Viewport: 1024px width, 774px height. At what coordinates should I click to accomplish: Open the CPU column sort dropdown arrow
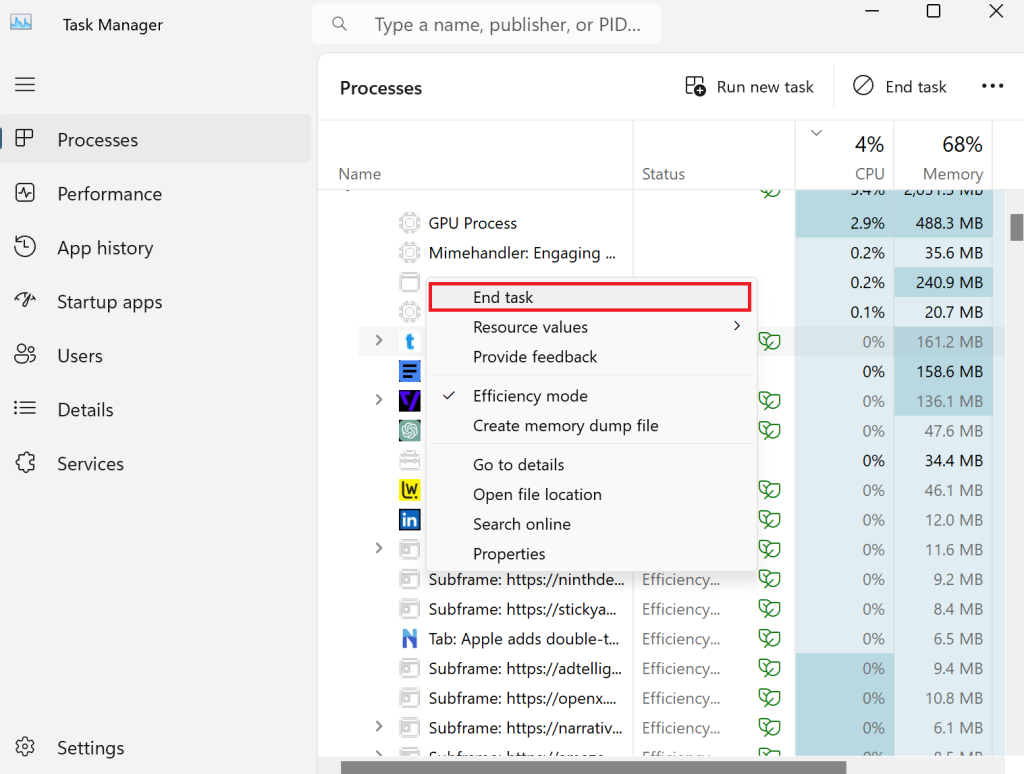point(816,131)
